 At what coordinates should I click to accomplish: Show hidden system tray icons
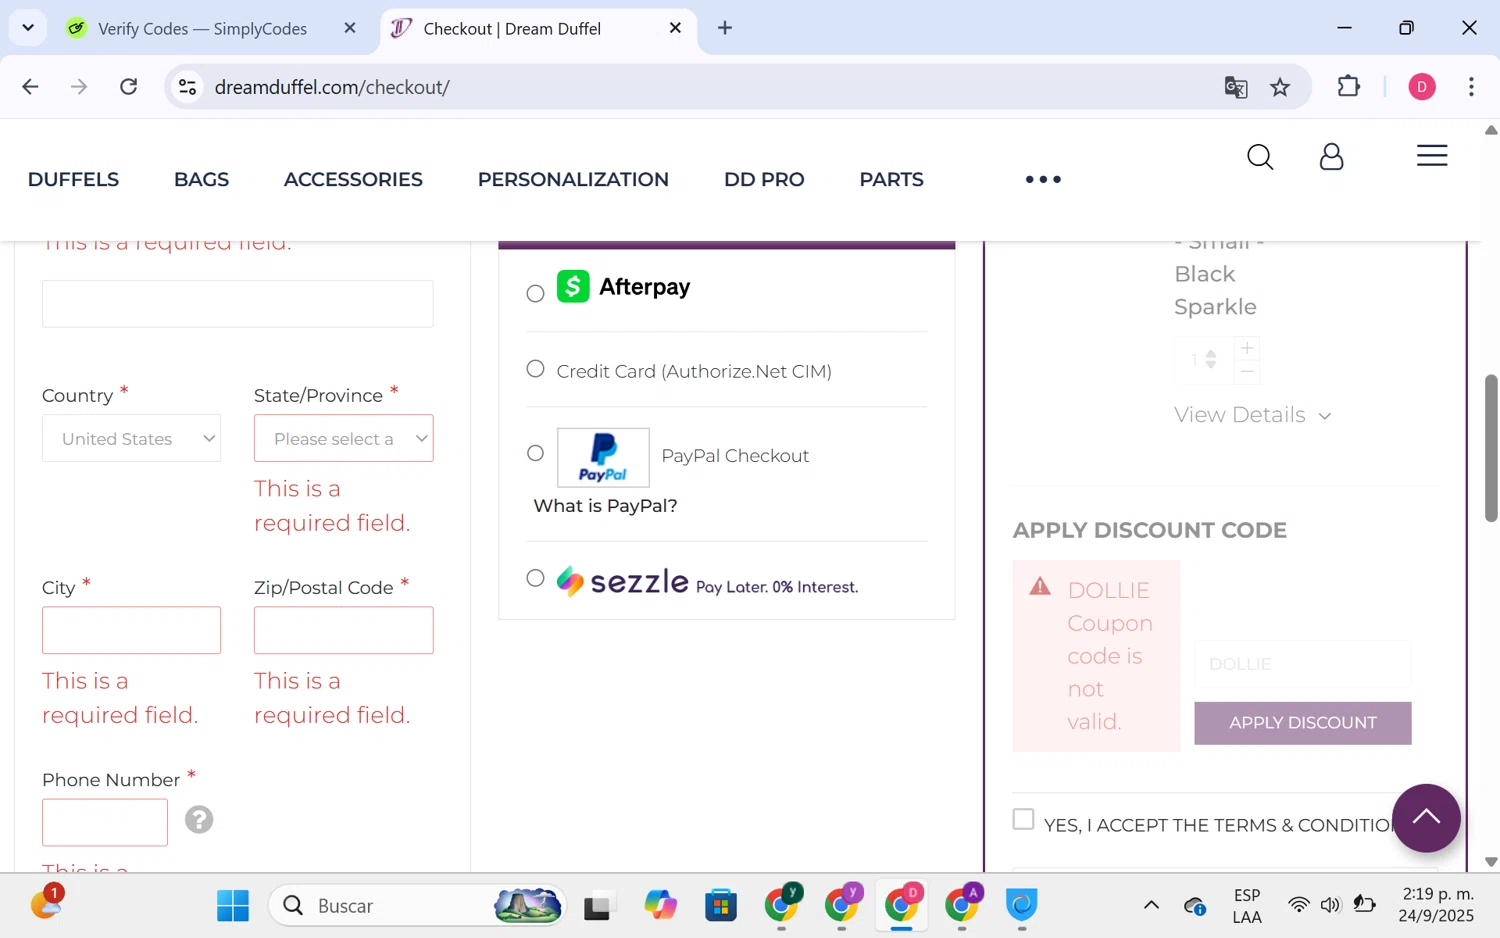1151,906
